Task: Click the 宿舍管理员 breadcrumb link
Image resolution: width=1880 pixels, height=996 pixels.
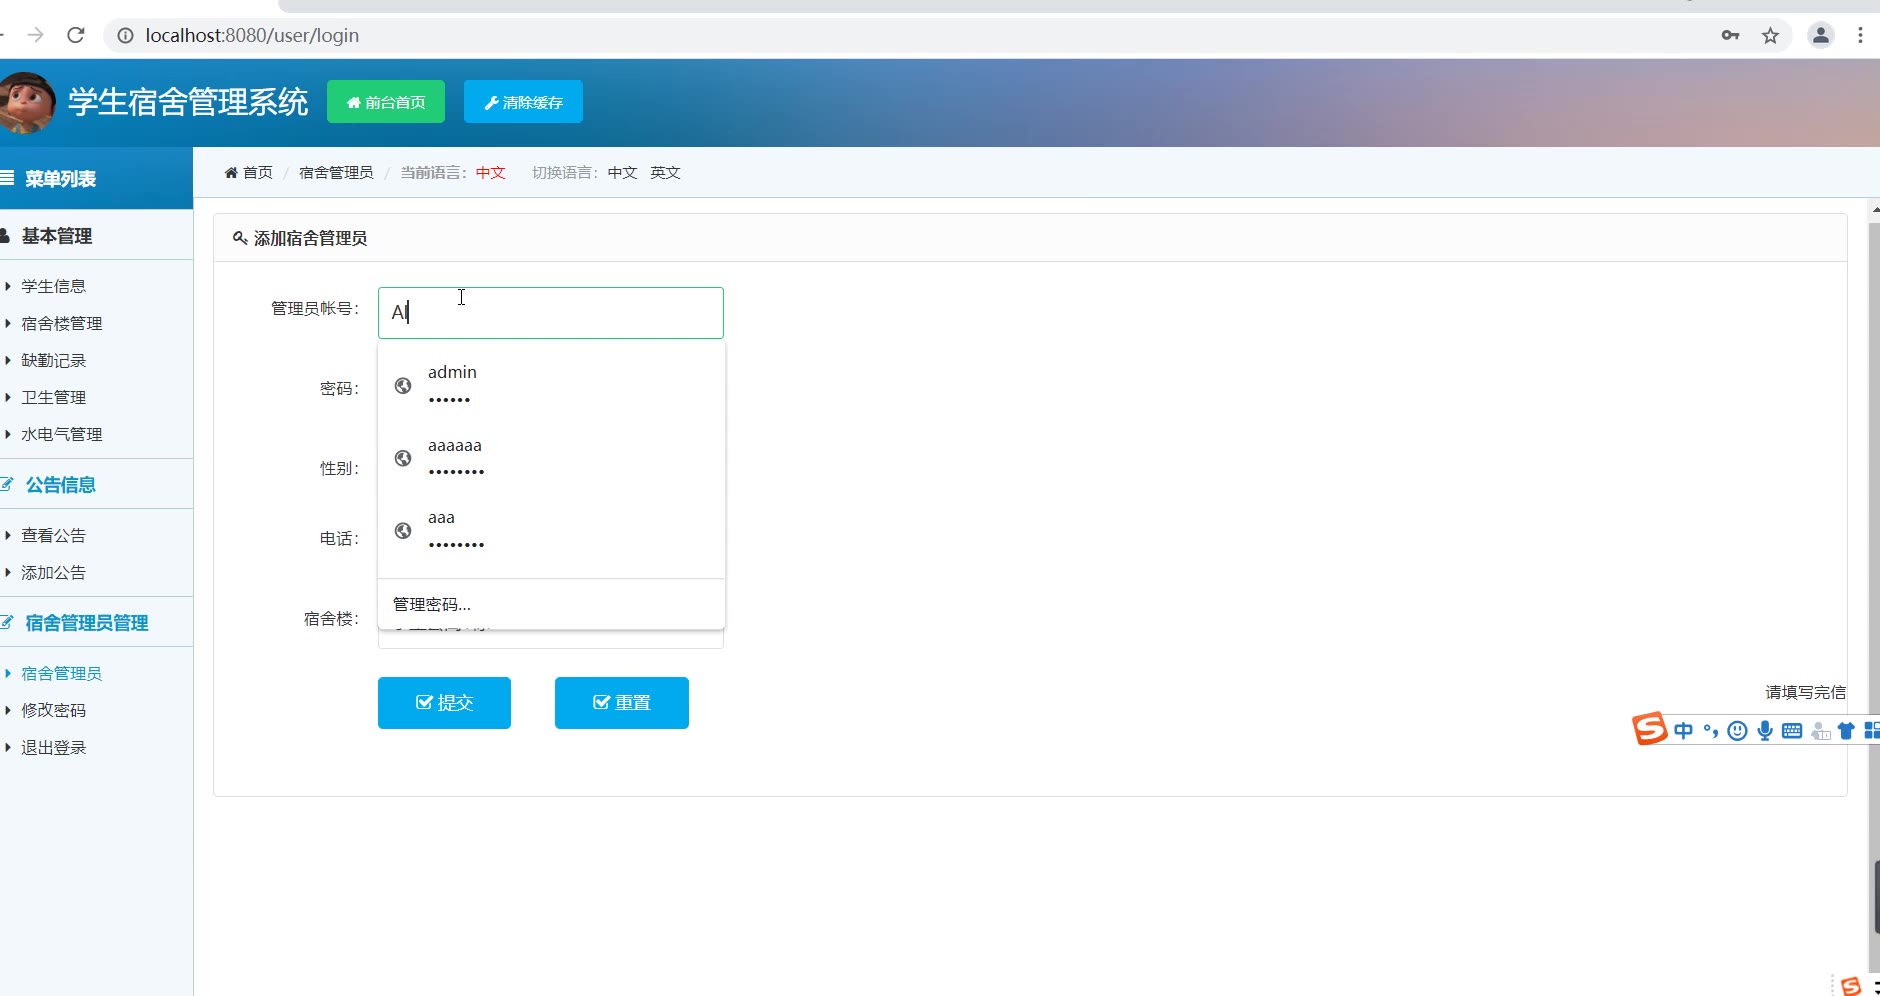Action: [336, 173]
